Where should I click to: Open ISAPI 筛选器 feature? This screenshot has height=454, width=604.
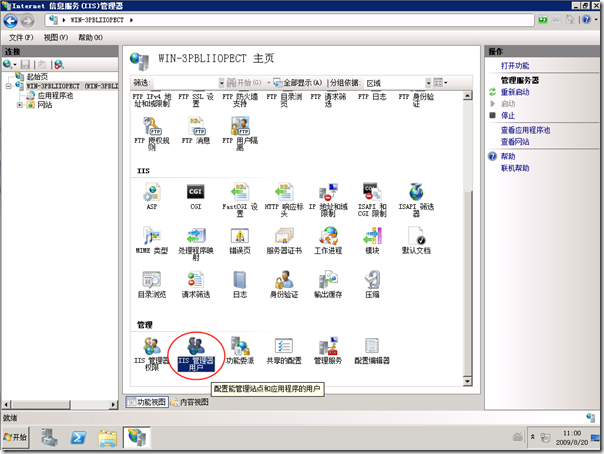point(416,199)
